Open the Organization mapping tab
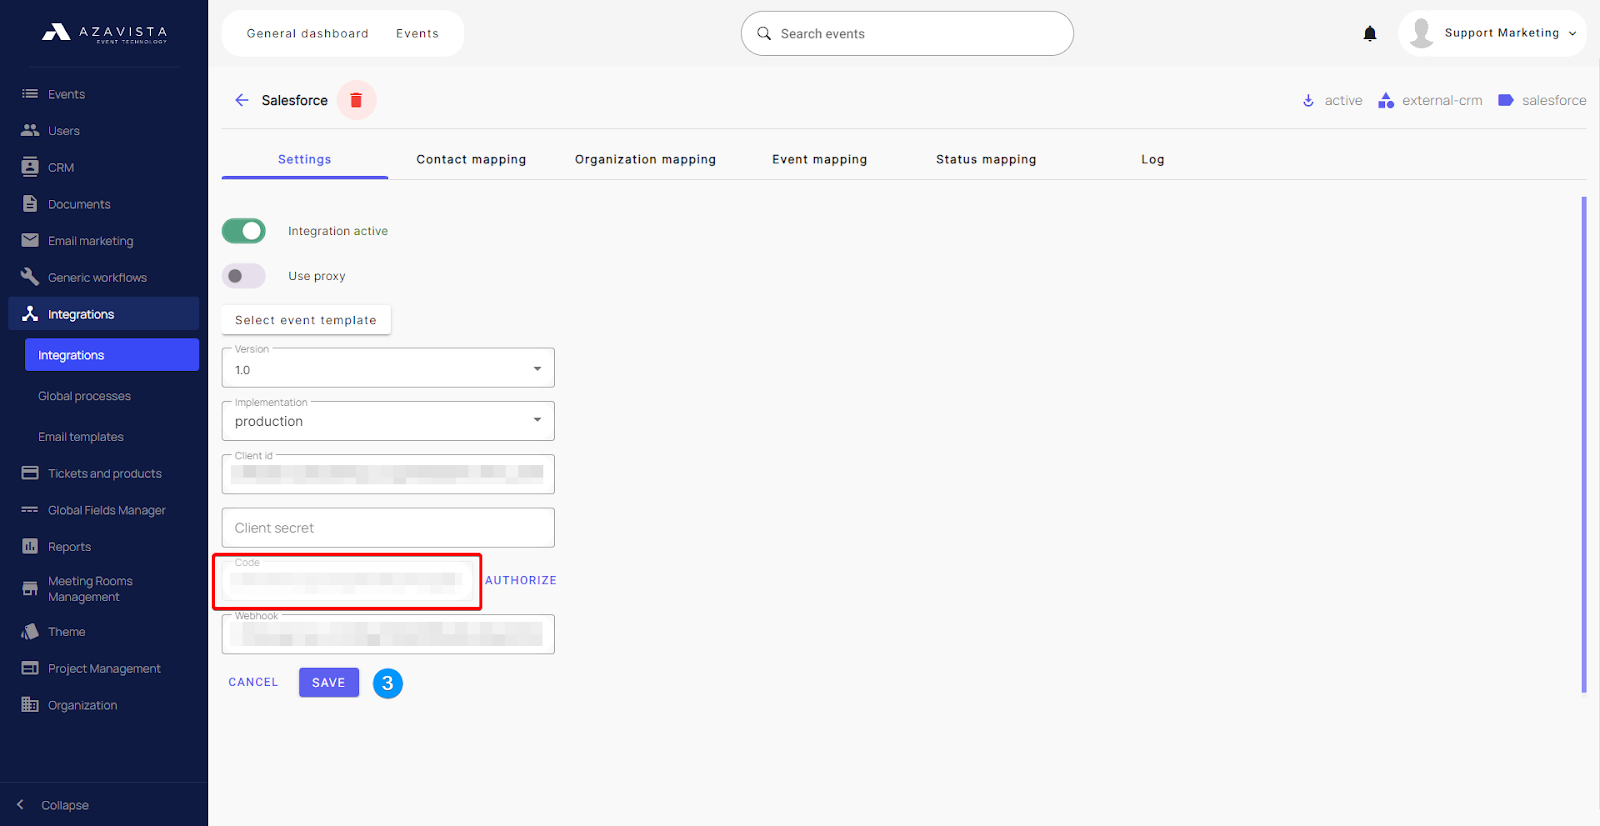Viewport: 1600px width, 826px height. 645,159
